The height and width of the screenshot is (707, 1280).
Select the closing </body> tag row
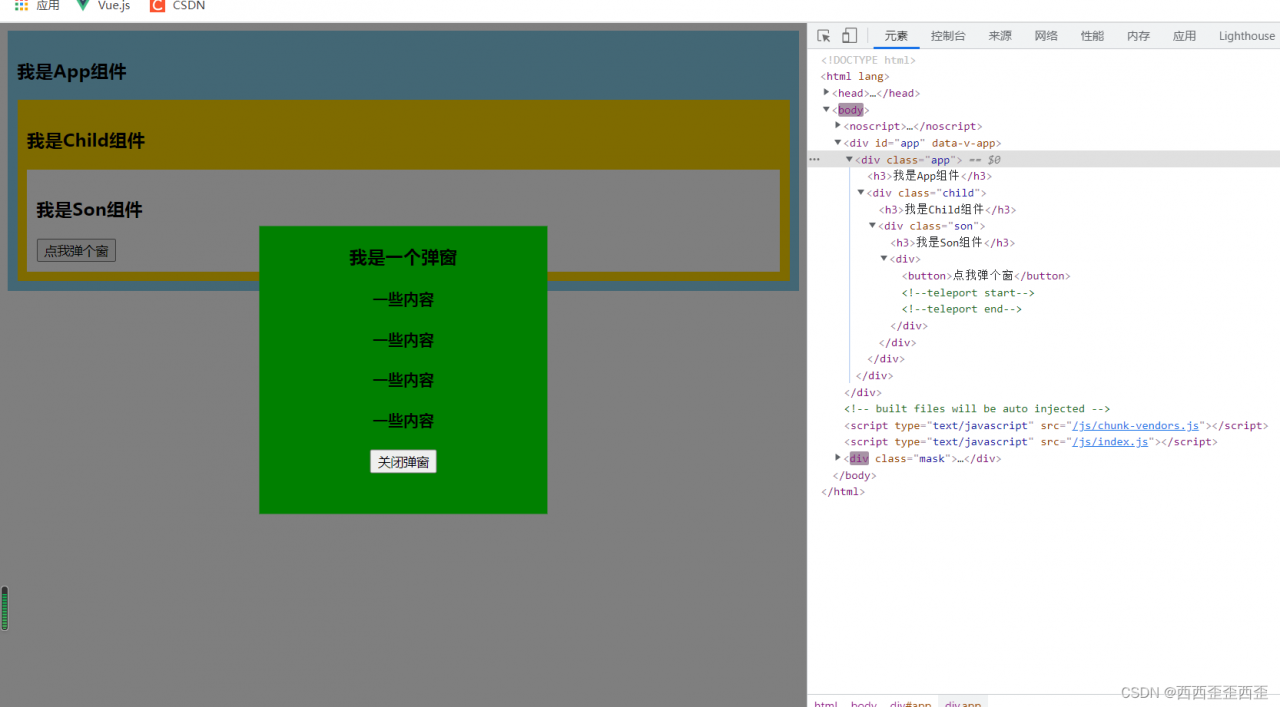(x=855, y=475)
